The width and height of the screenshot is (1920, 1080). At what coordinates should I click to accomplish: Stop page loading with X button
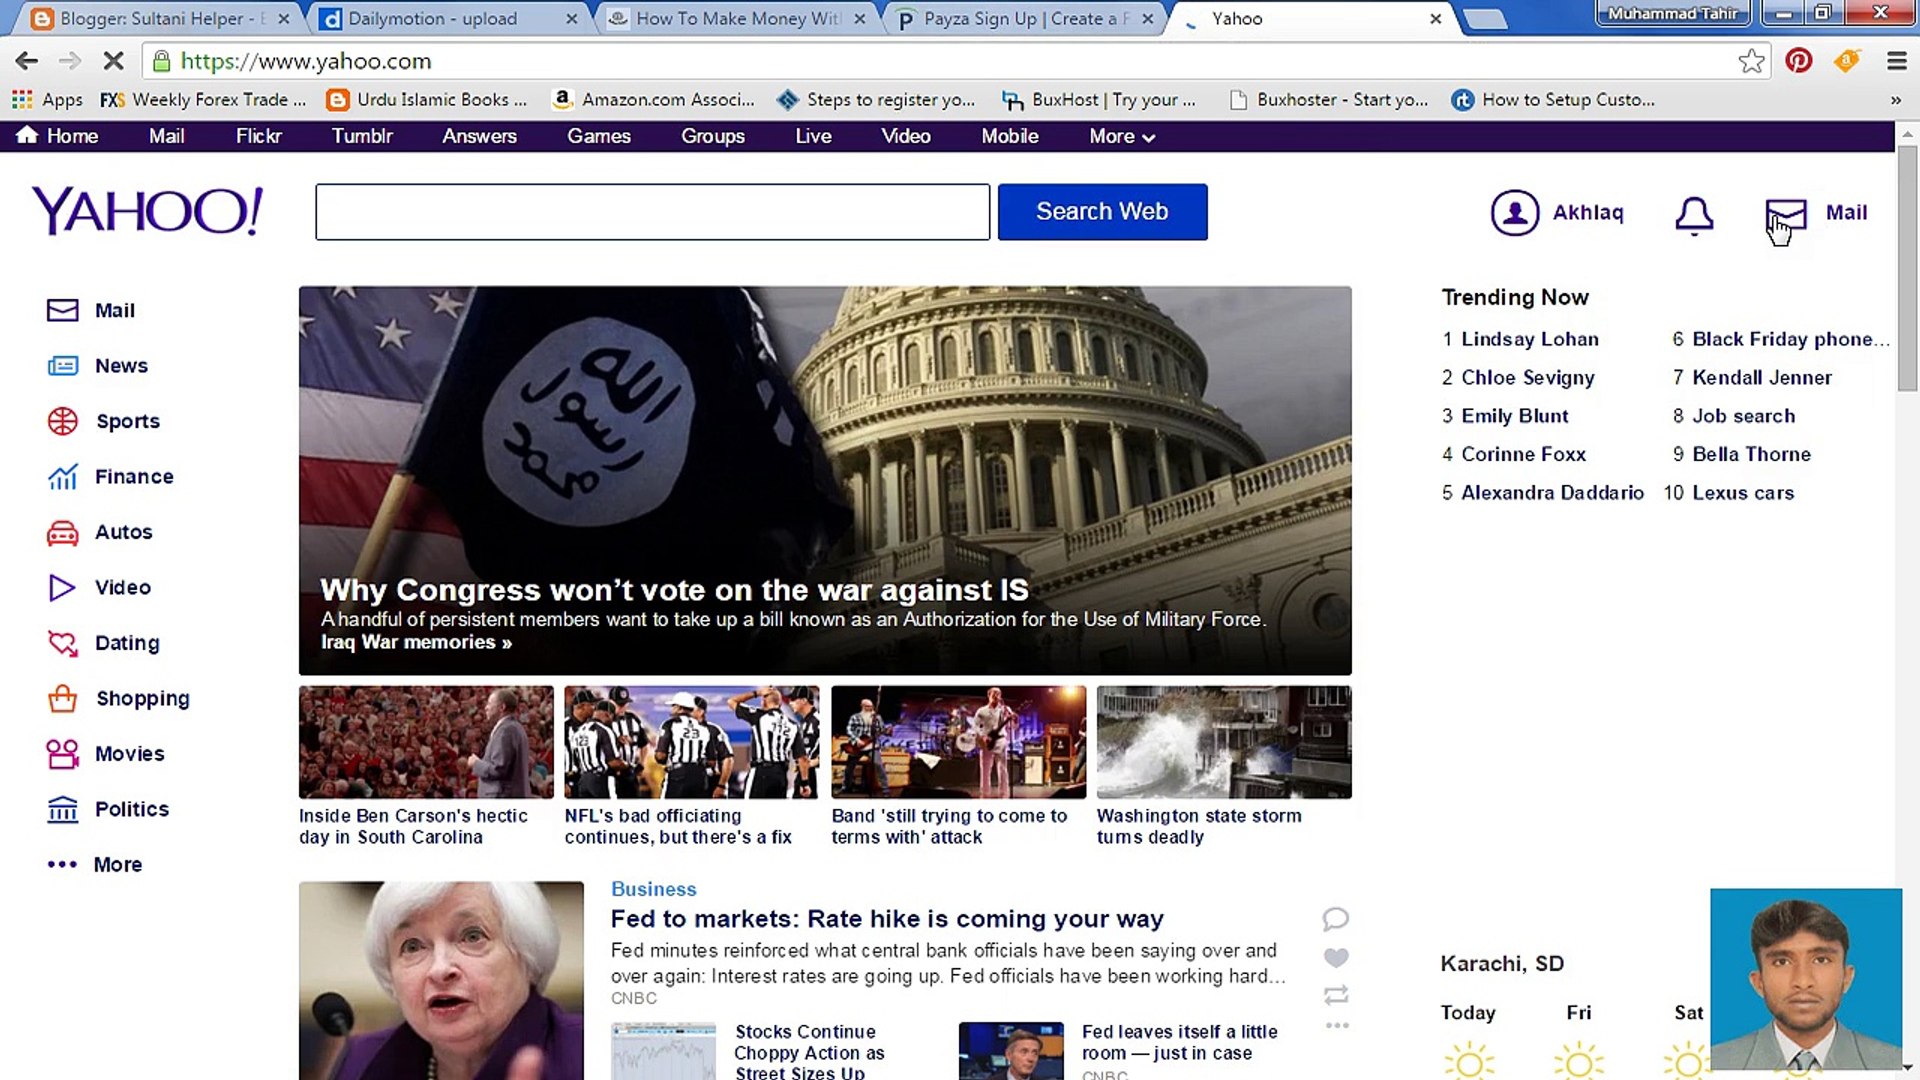(113, 61)
